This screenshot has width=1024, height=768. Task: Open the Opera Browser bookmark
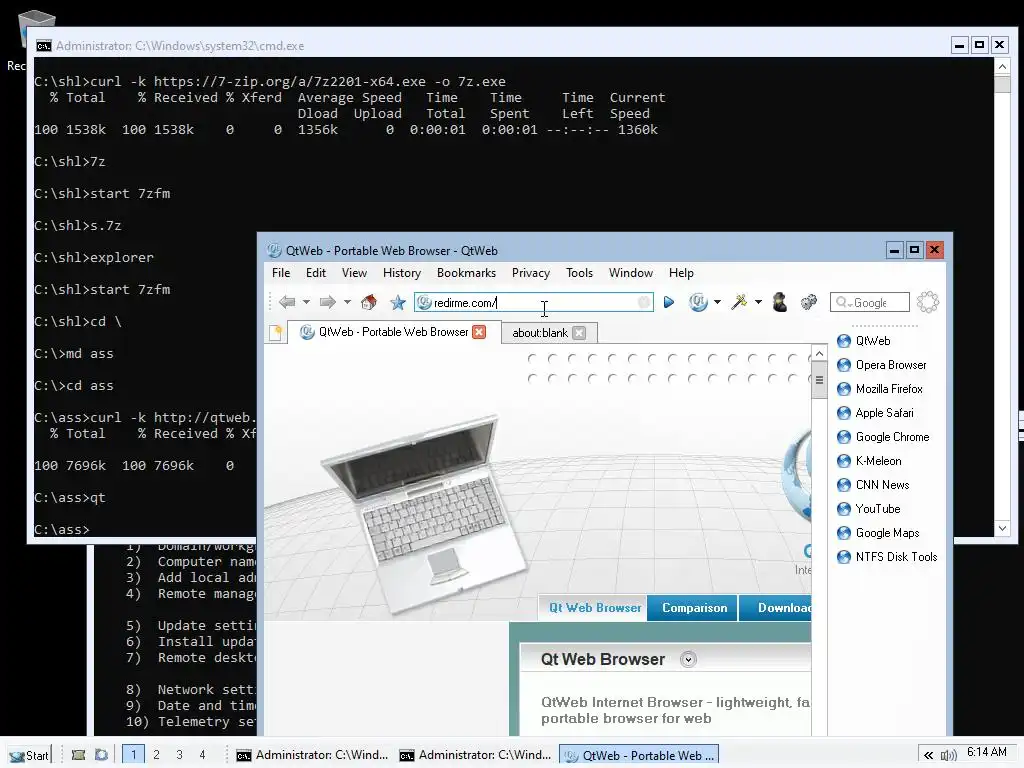click(882, 365)
